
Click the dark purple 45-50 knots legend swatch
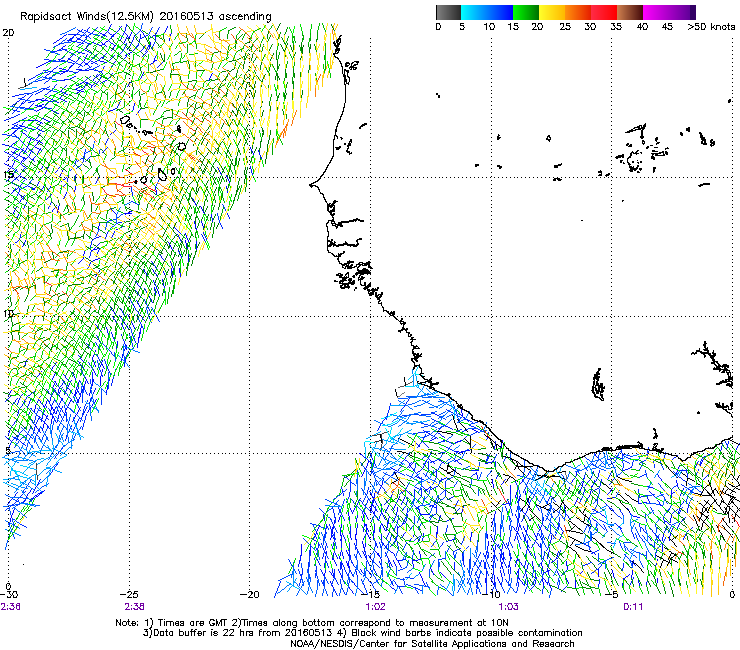point(682,12)
